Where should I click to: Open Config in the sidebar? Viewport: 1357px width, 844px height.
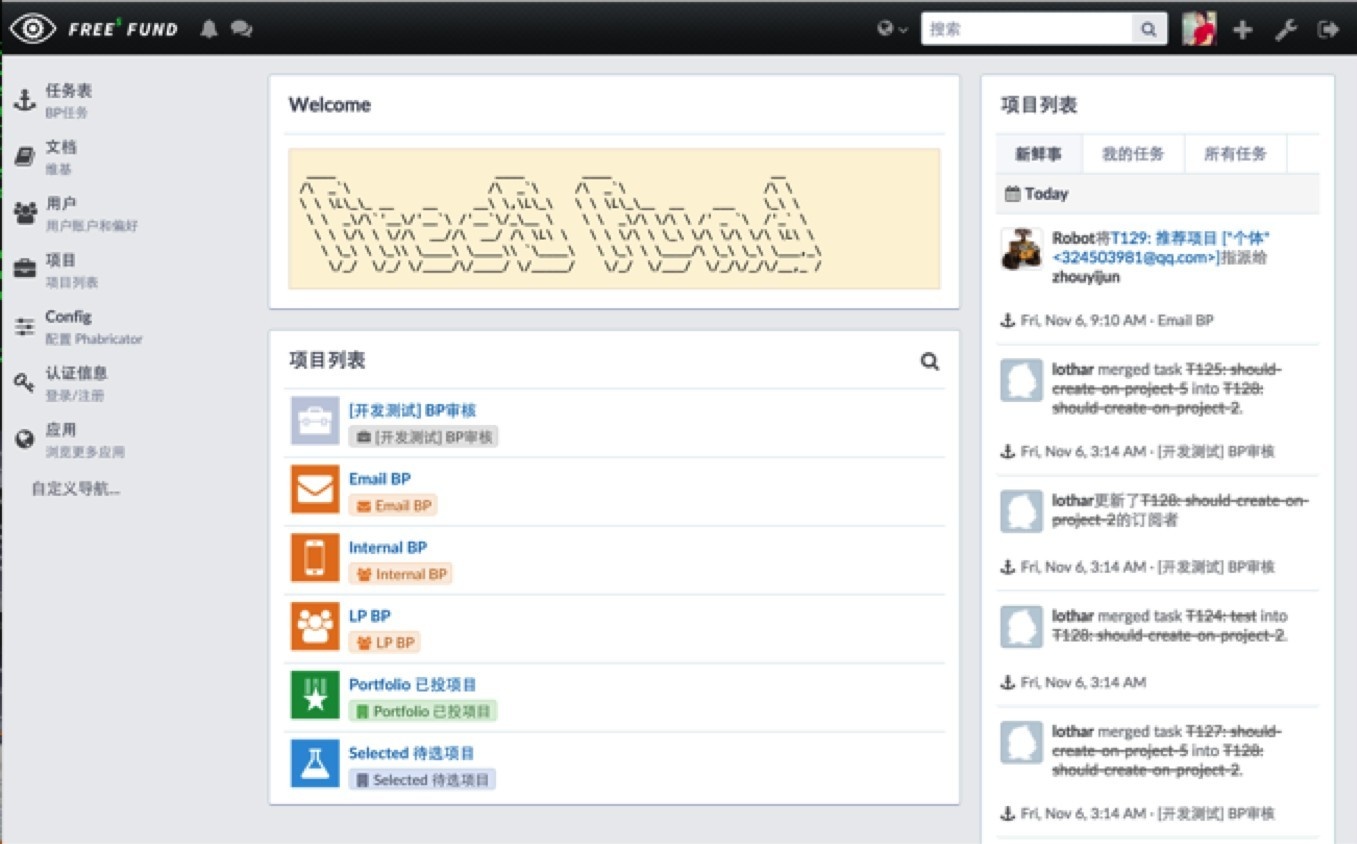68,317
